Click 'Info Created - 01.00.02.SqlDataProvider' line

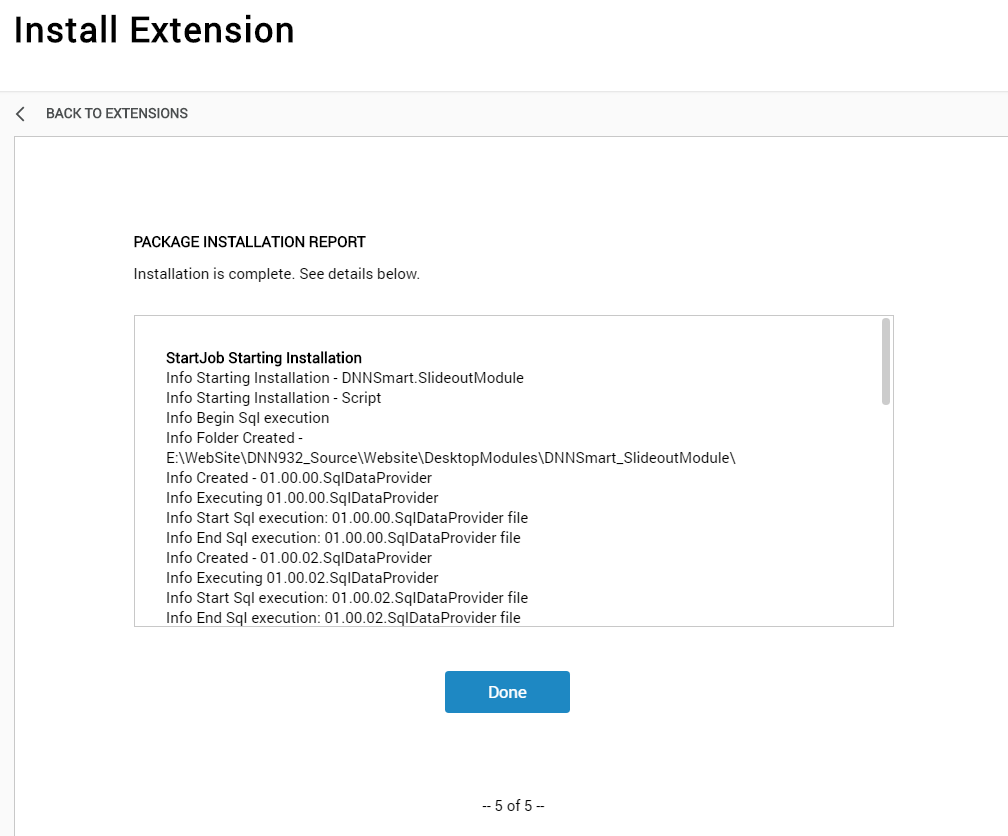tap(299, 558)
